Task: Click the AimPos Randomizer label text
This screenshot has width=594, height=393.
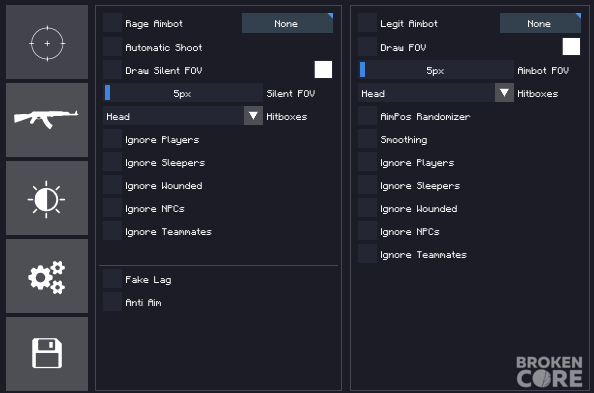Action: click(x=425, y=117)
